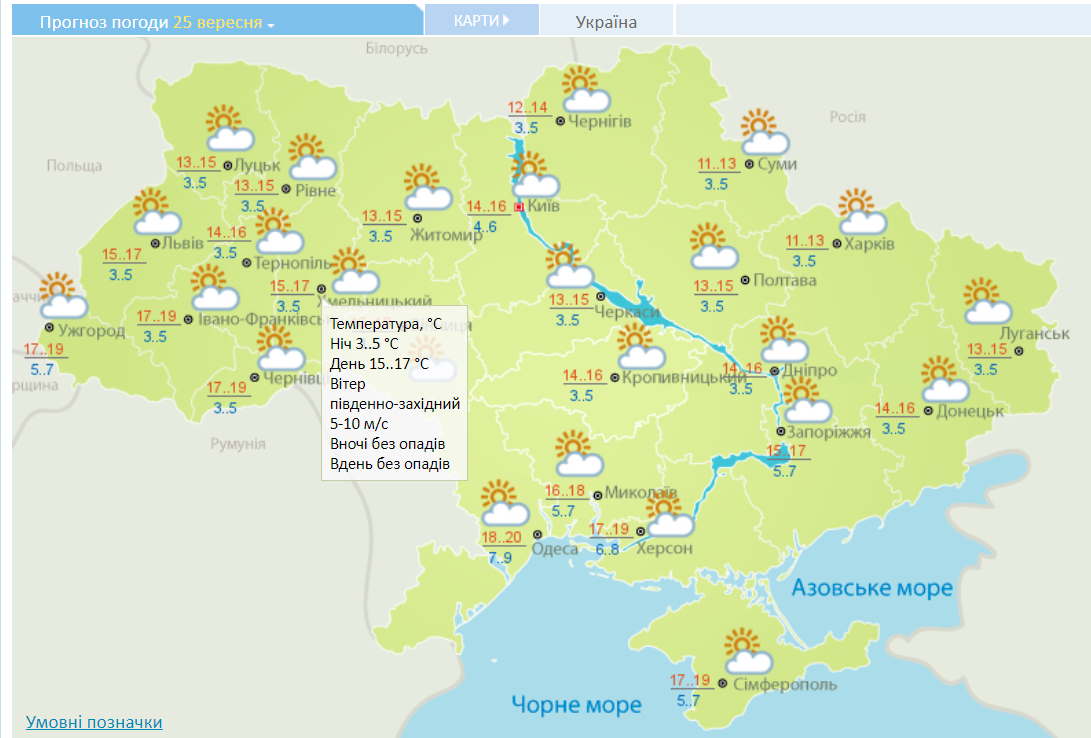The height and width of the screenshot is (738, 1091).
Task: Click the Житомир daytime temperature 13..15
Action: click(x=382, y=216)
